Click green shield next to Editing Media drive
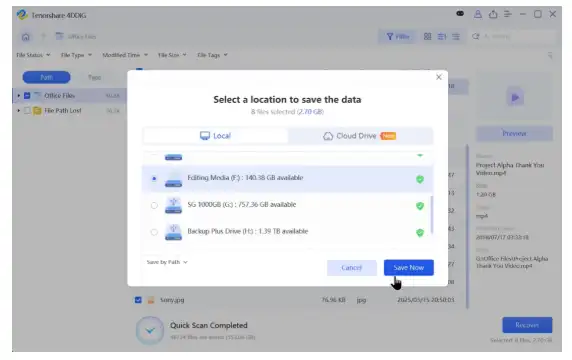Image resolution: width=572 pixels, height=360 pixels. (420, 179)
